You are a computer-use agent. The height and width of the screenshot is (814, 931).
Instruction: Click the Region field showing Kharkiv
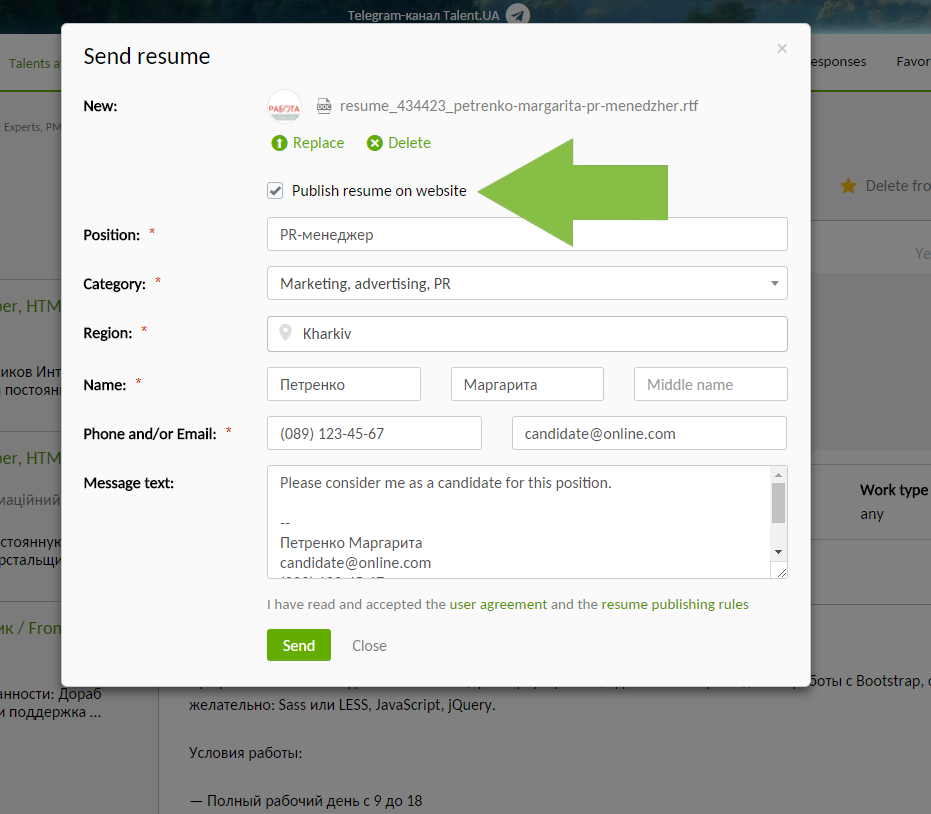click(x=527, y=334)
